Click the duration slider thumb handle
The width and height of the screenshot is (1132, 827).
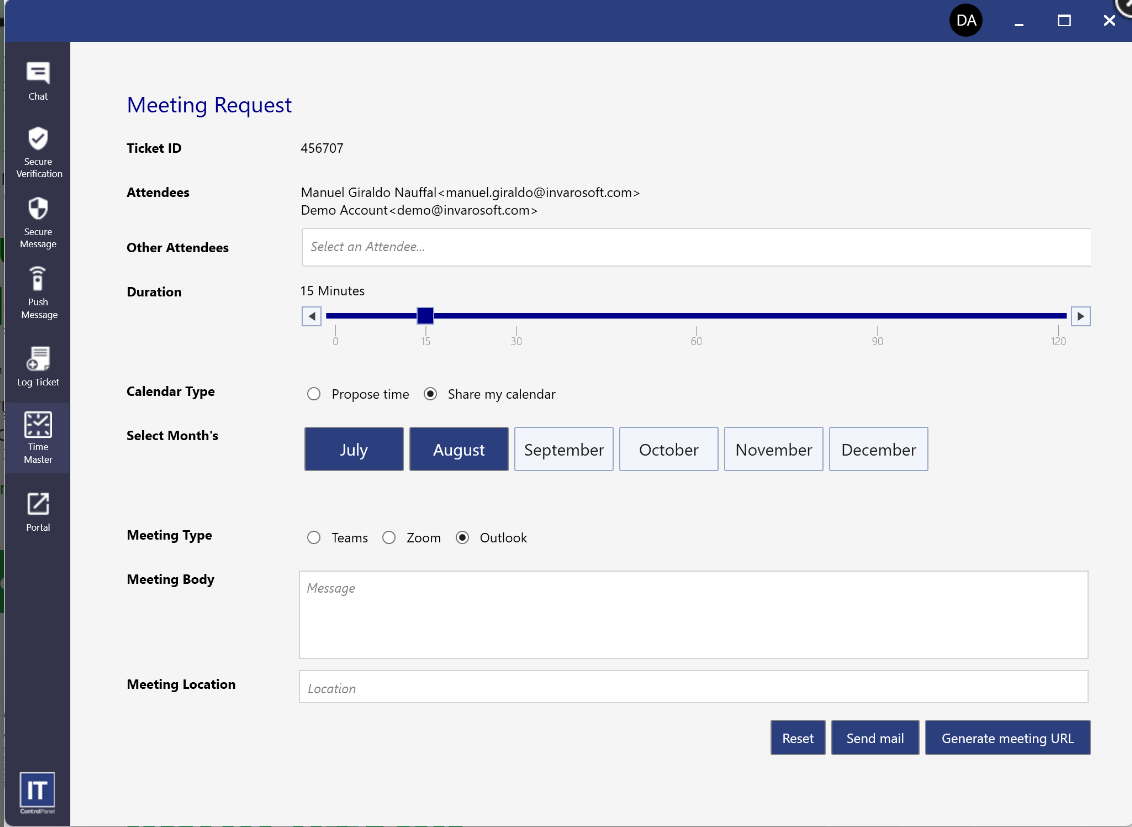(x=425, y=316)
